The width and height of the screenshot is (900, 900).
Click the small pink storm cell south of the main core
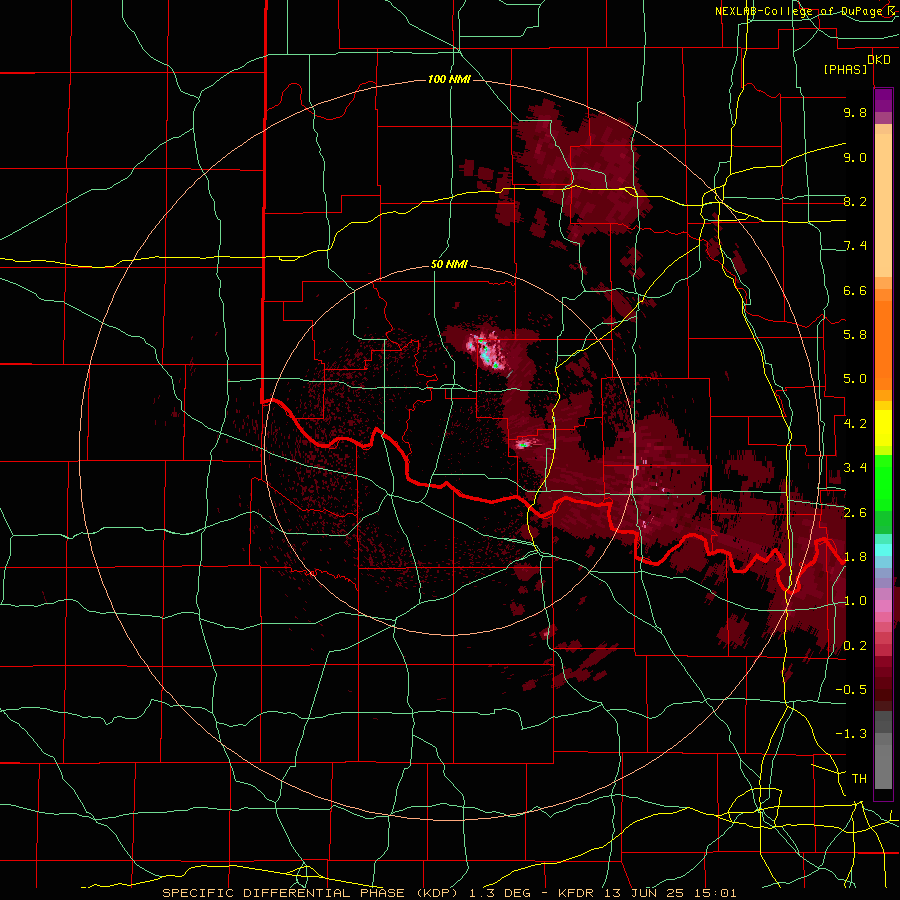pyautogui.click(x=523, y=443)
